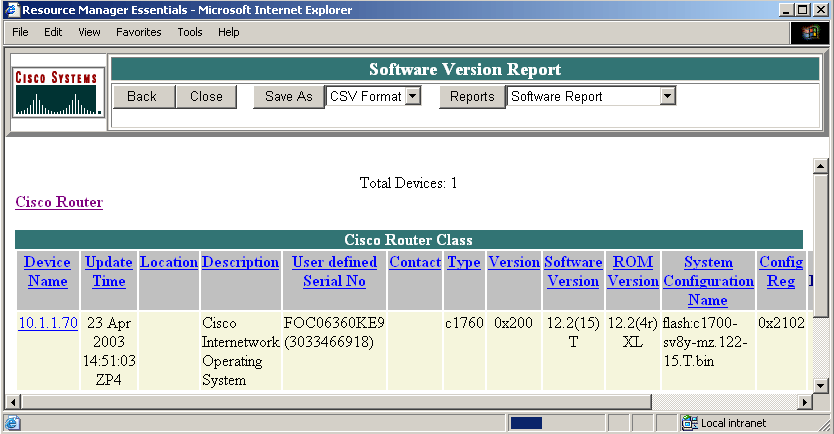Click the Cisco Router Class table banner

pos(408,240)
